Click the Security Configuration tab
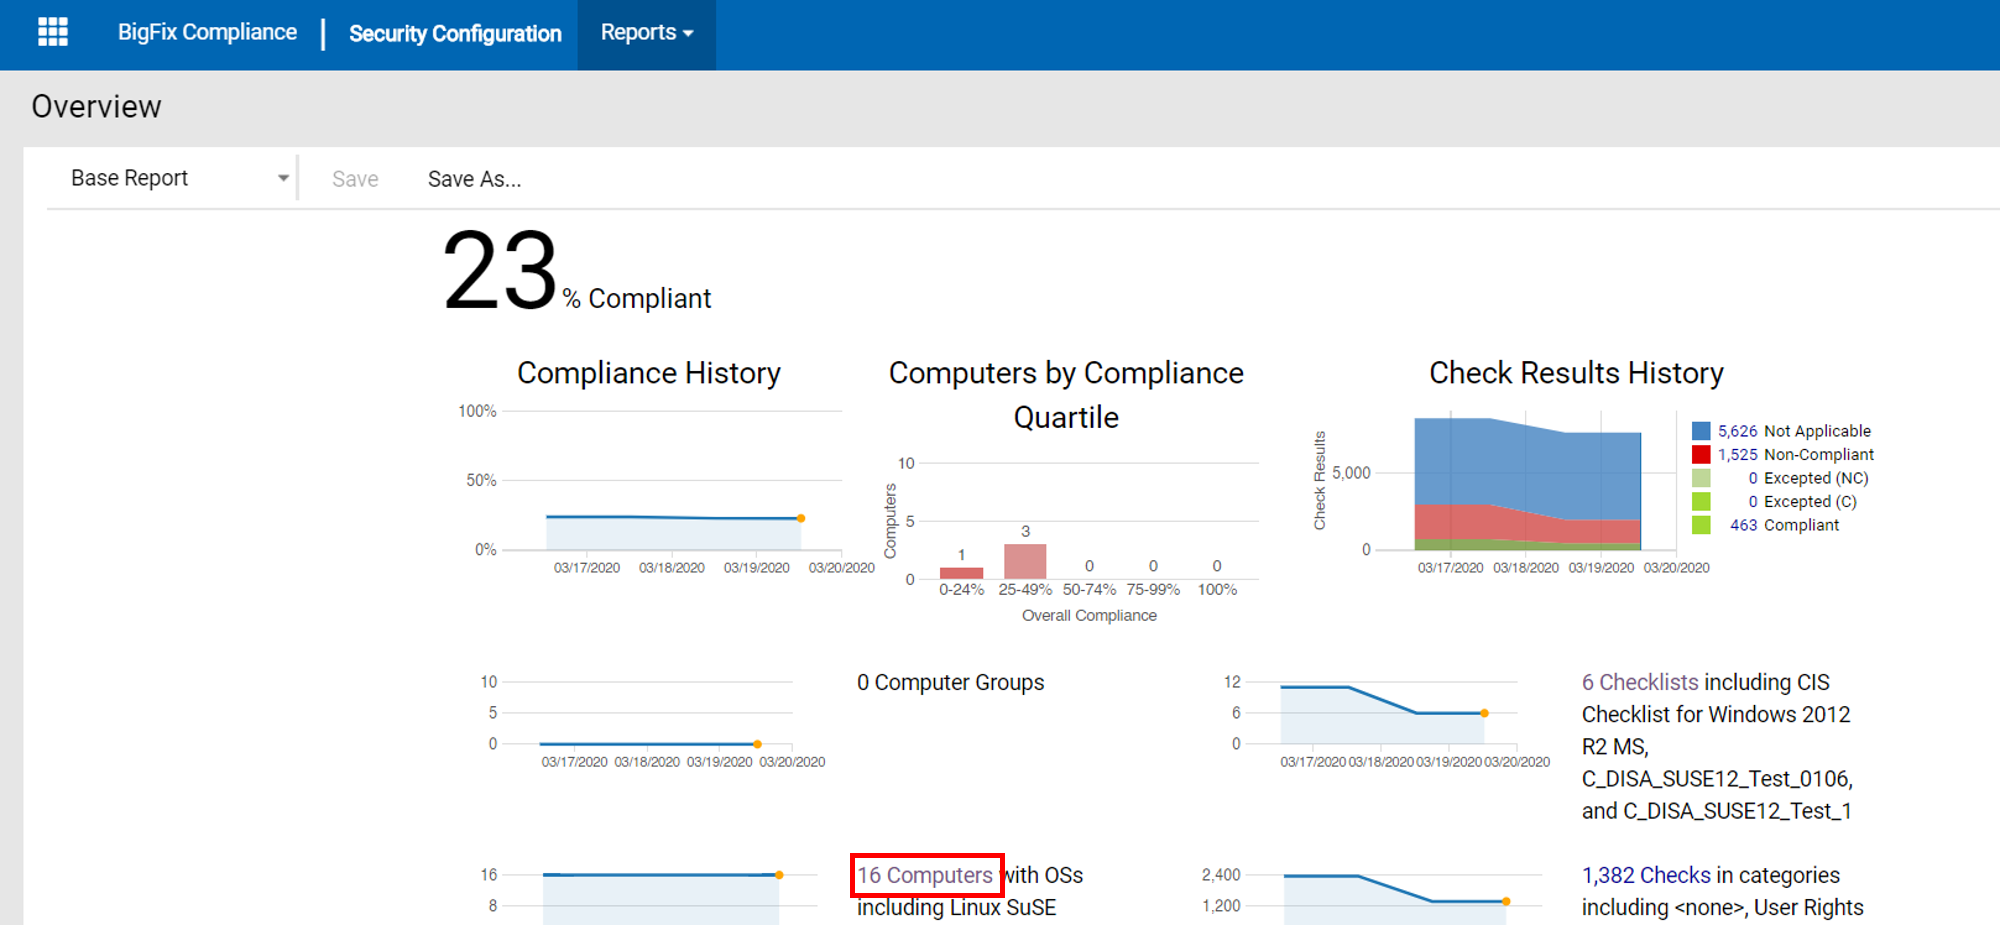The image size is (2000, 925). (x=455, y=34)
